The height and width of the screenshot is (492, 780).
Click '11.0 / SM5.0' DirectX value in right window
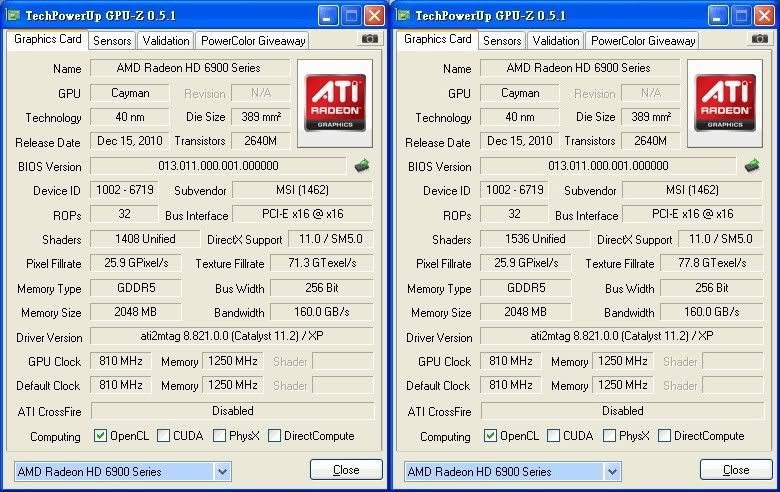[720, 239]
